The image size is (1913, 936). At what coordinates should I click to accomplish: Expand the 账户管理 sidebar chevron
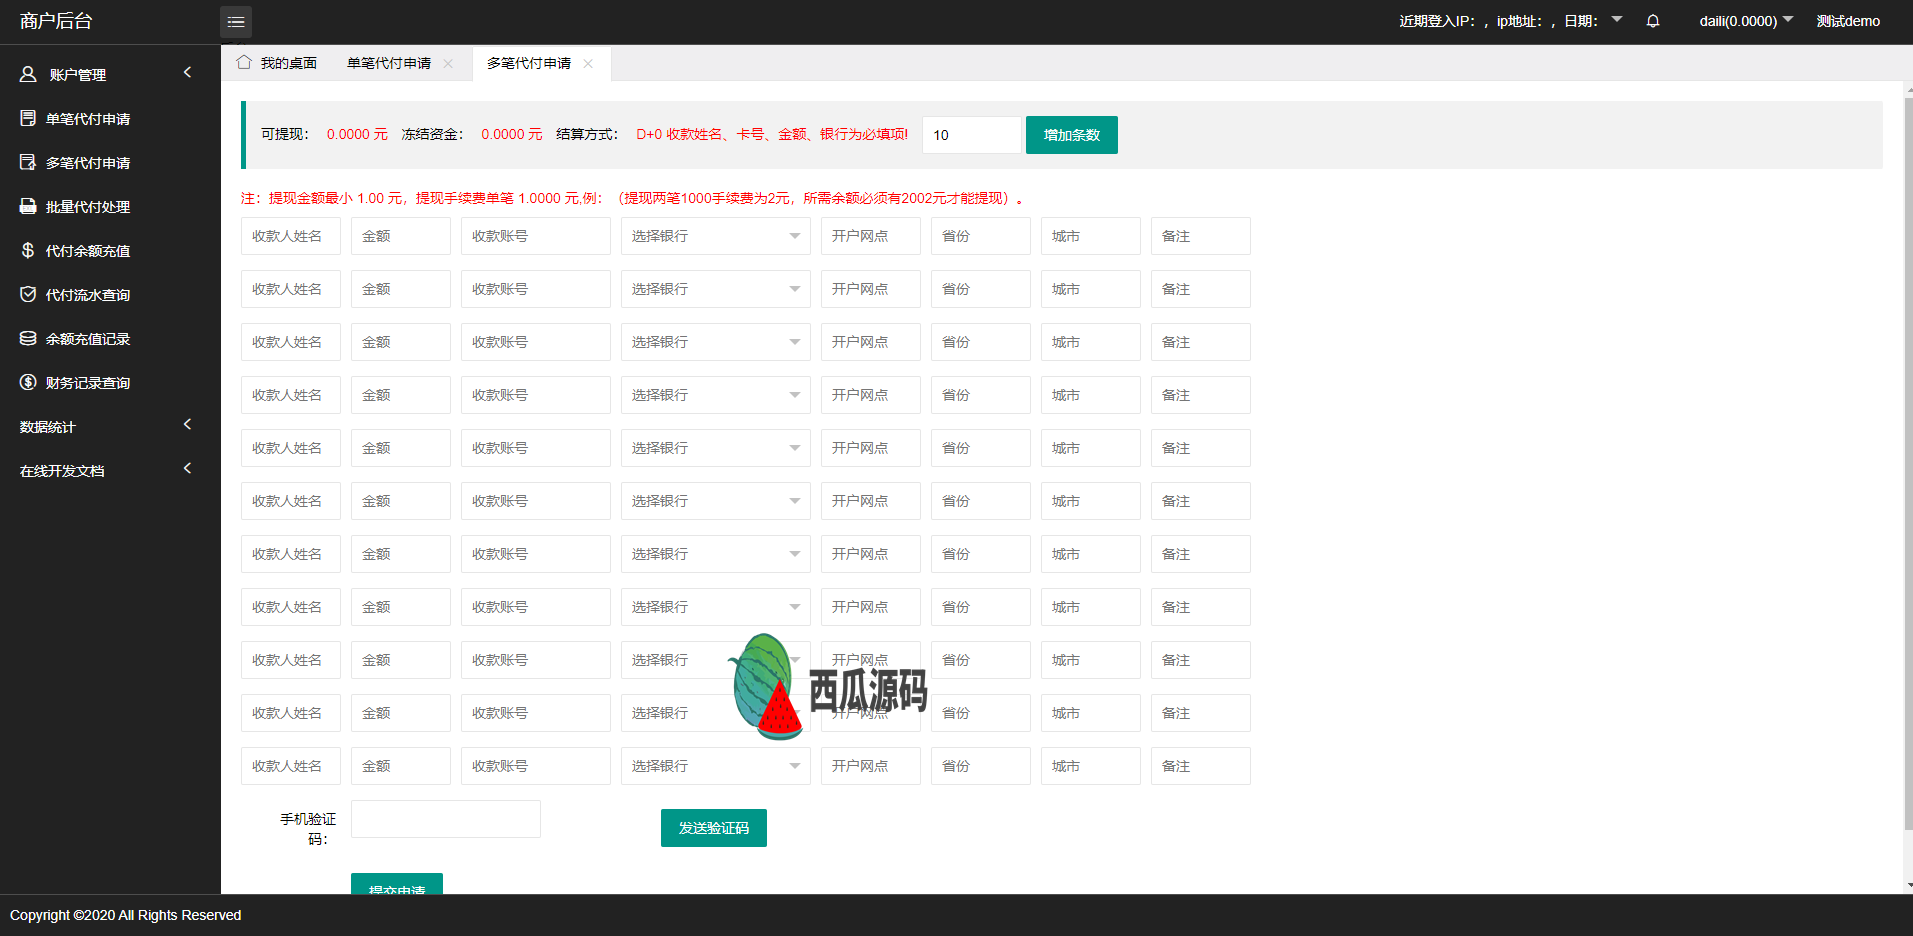coord(187,72)
